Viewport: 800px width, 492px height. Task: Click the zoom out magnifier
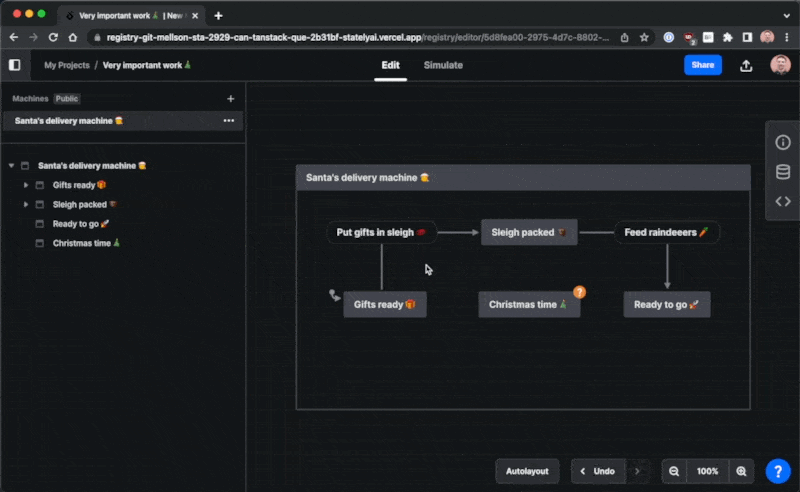click(674, 471)
